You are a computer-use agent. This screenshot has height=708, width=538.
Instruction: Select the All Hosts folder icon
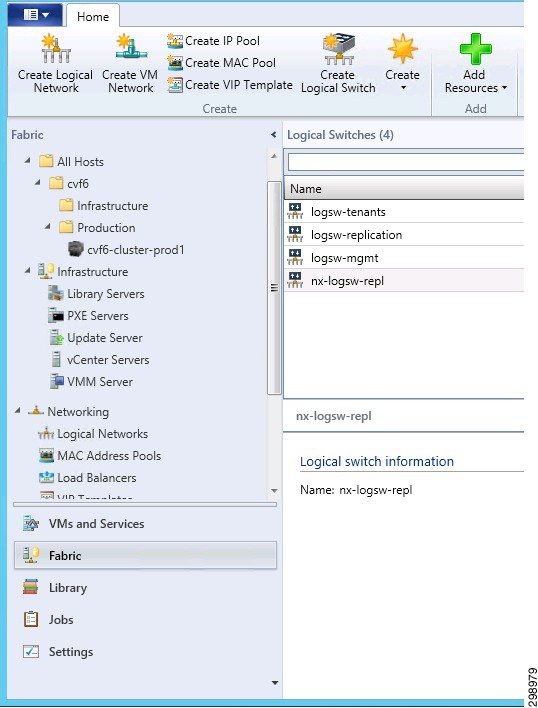46,161
